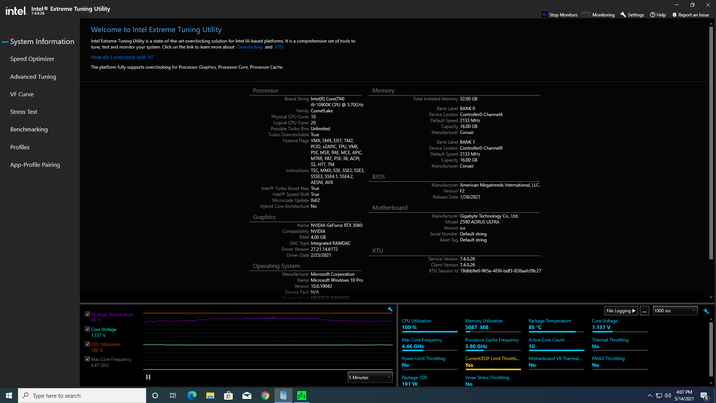This screenshot has height=403, width=716.
Task: Open green app icon in taskbar
Action: 301,395
